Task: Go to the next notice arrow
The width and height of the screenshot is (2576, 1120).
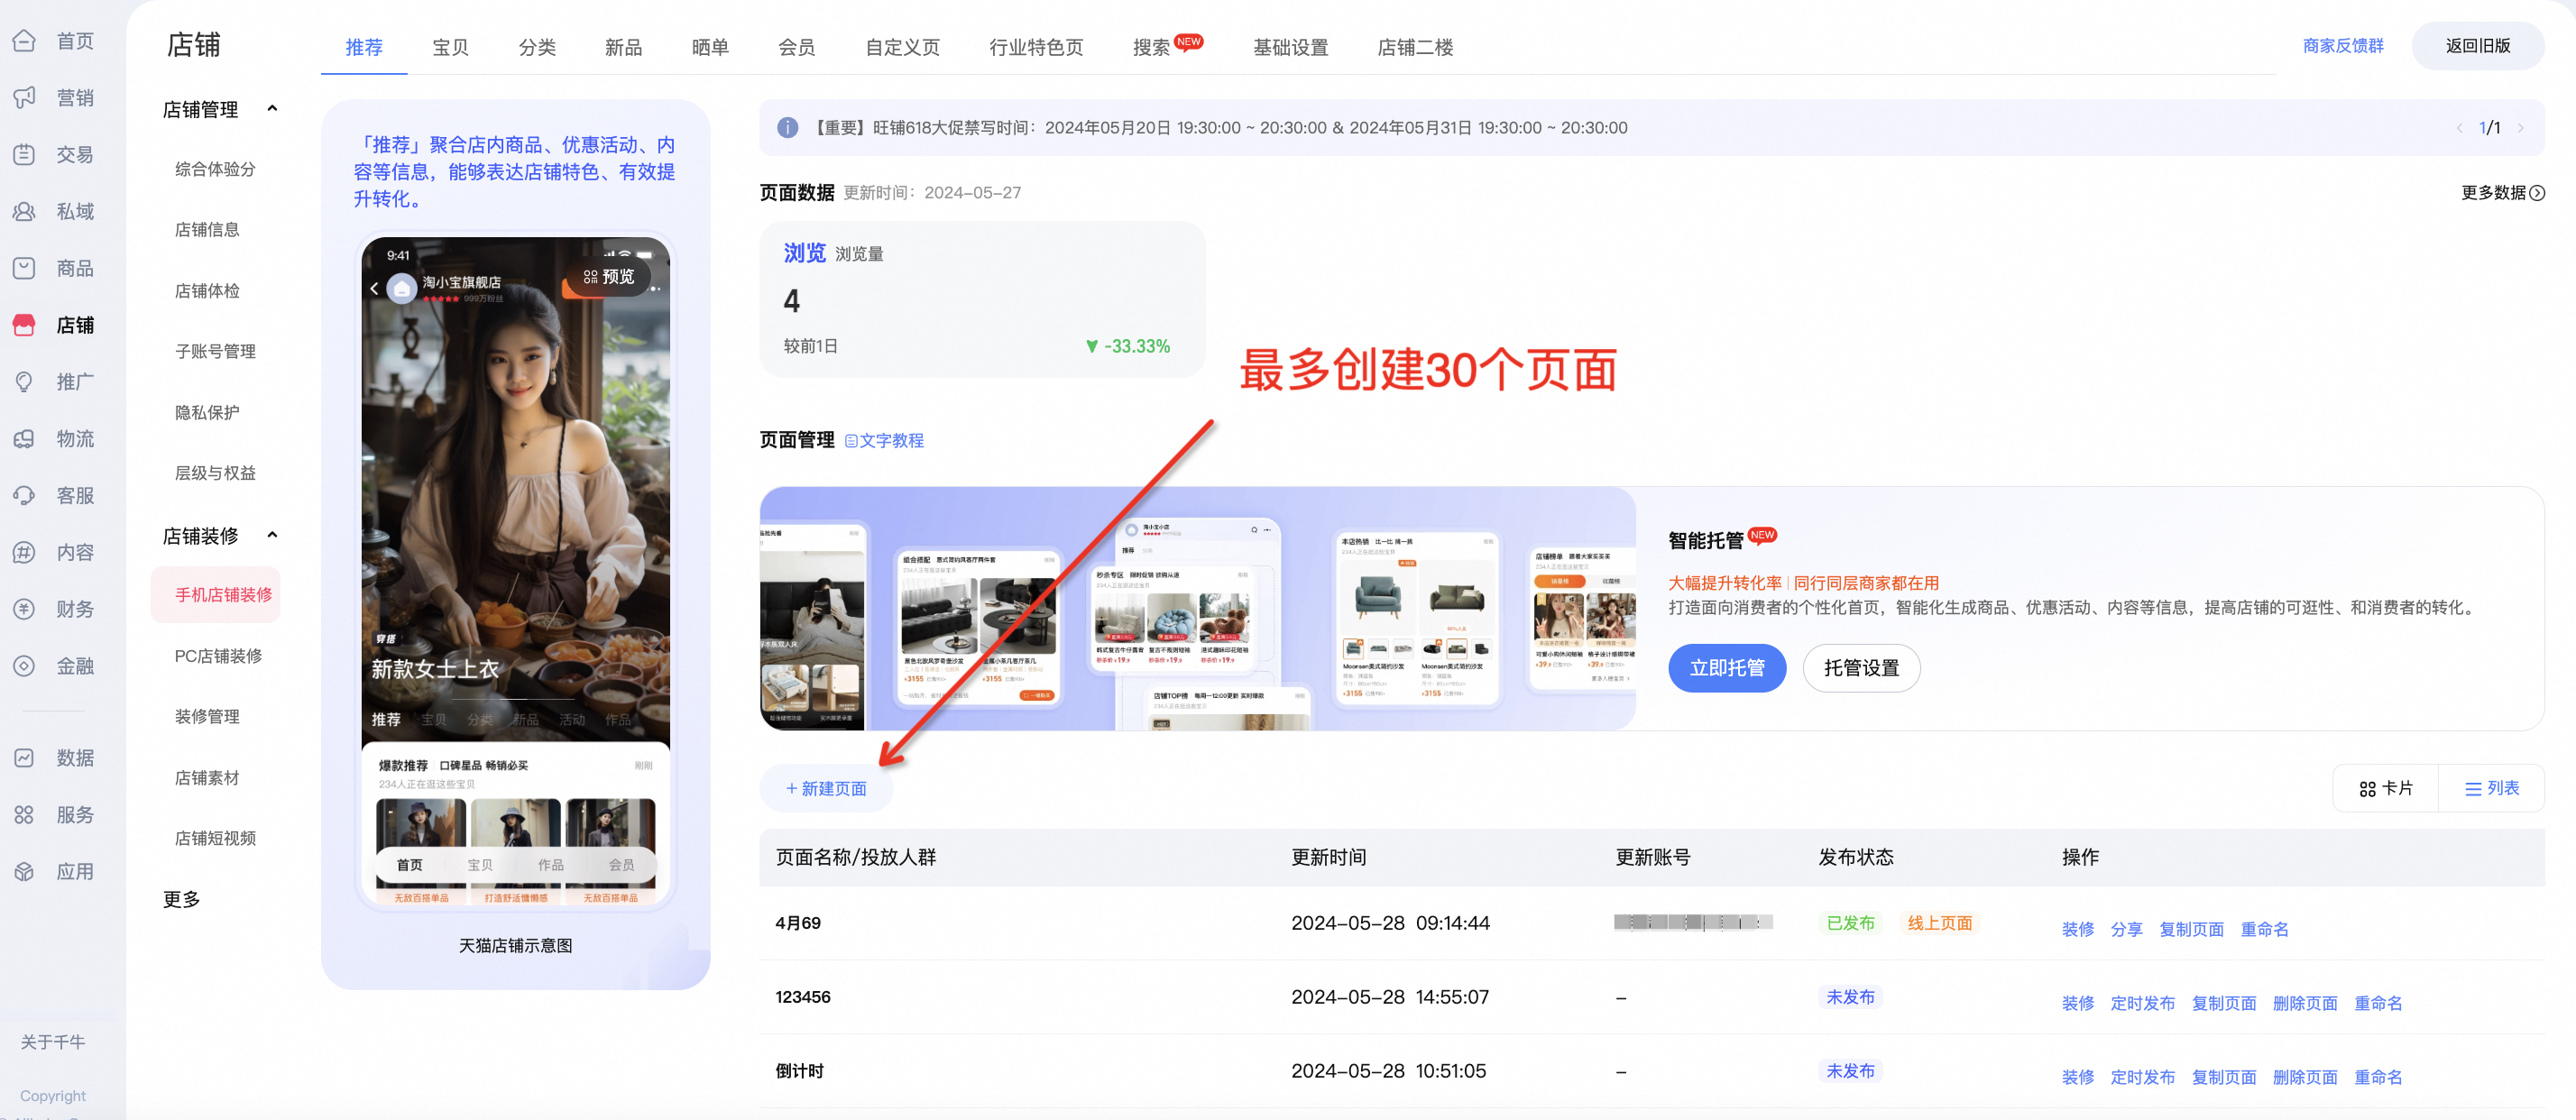Action: pos(2521,128)
